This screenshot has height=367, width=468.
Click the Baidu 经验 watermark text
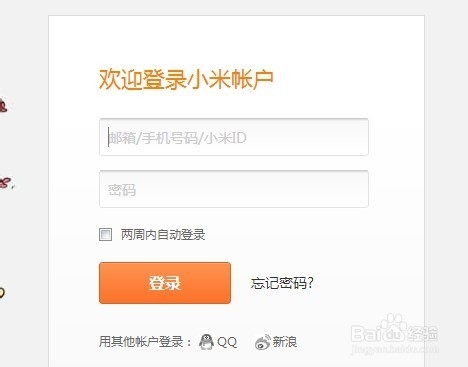(x=423, y=334)
